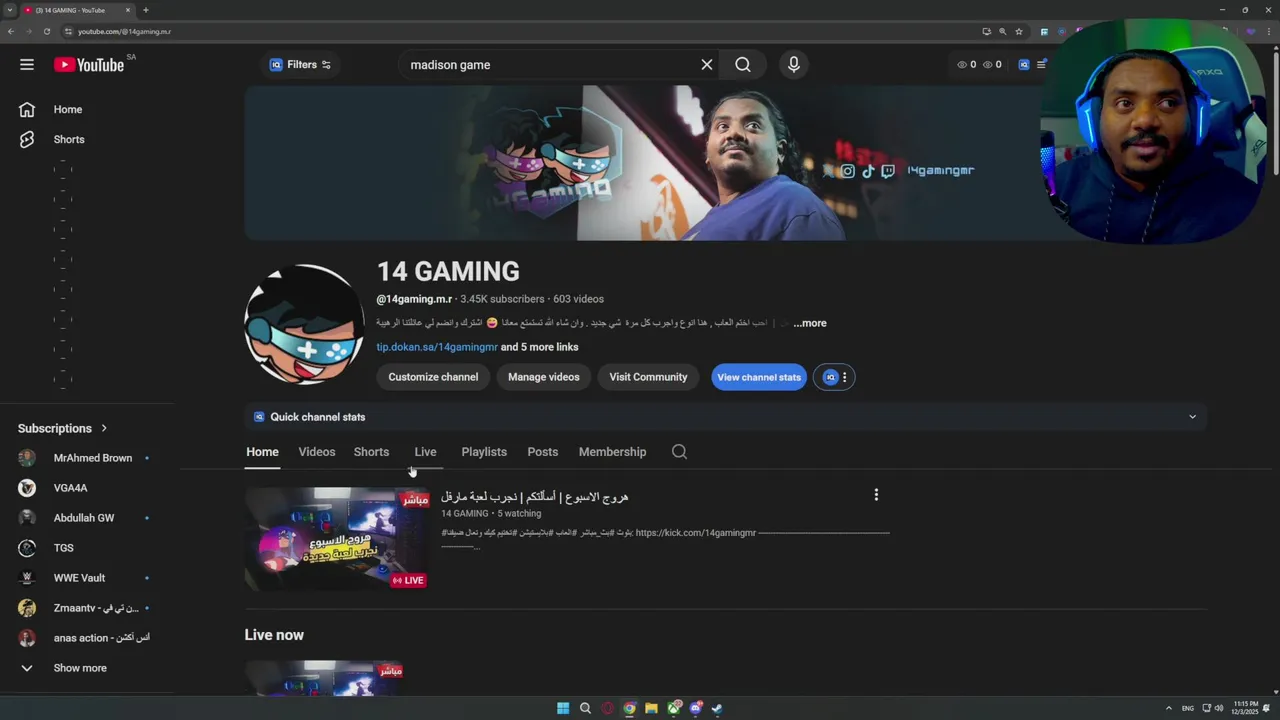The image size is (1280, 720).
Task: Click the Manage videos button
Action: (543, 377)
